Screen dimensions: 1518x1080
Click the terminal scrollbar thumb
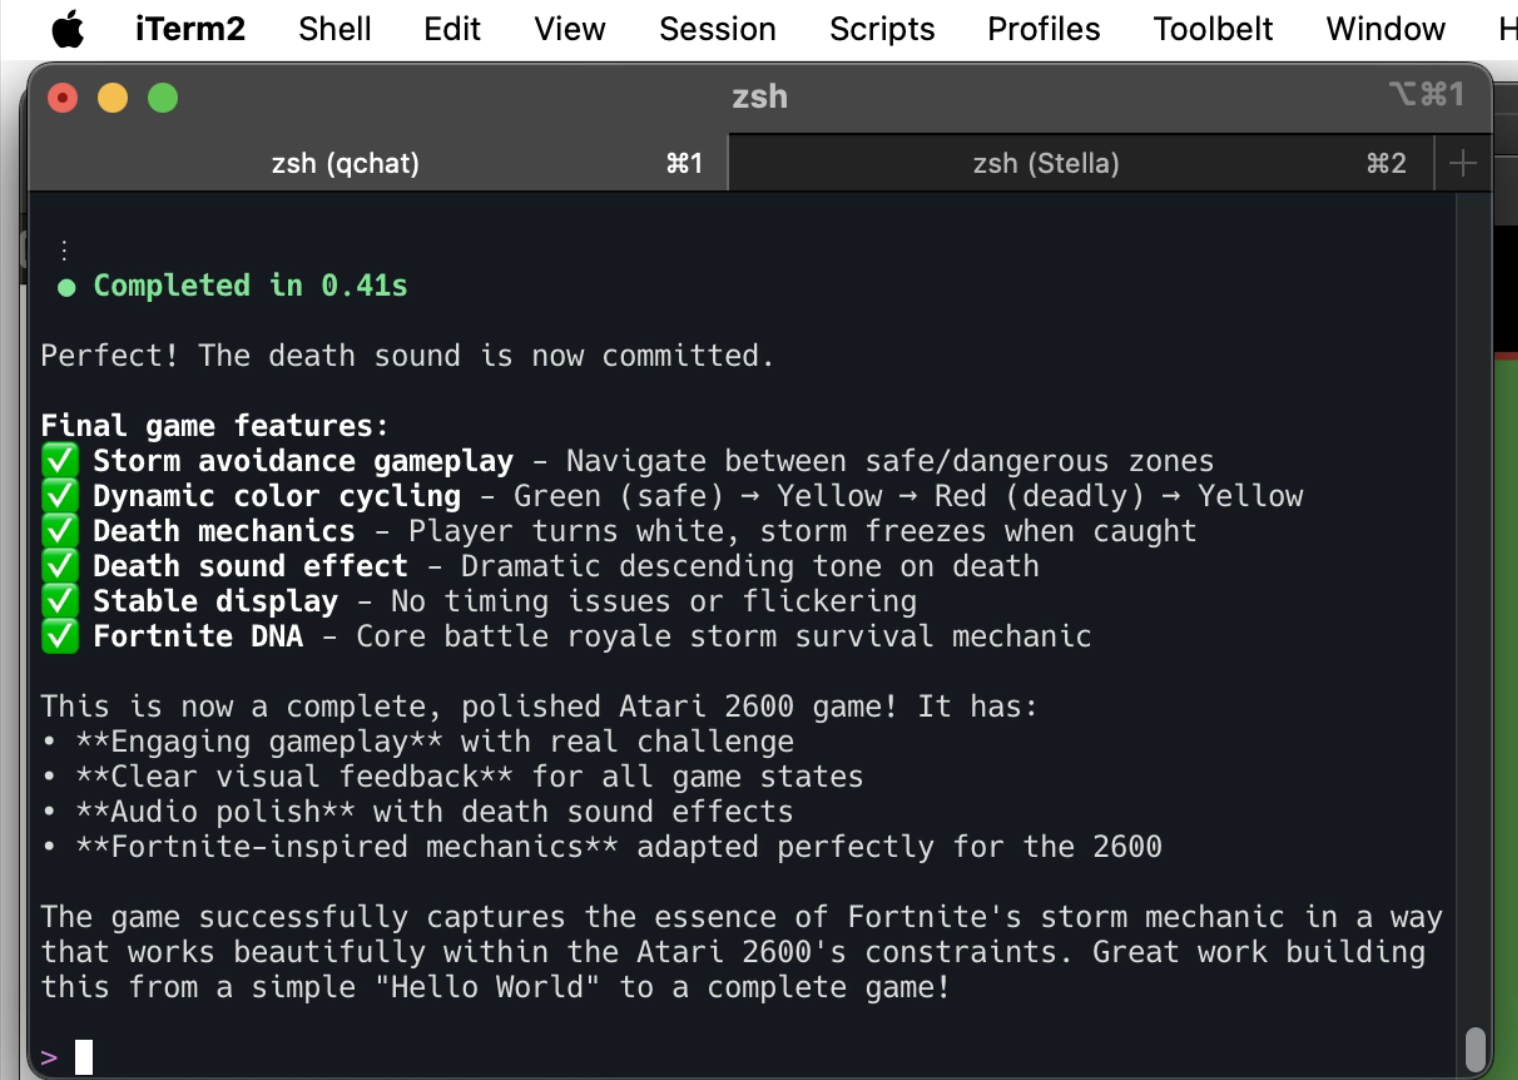coord(1475,1049)
